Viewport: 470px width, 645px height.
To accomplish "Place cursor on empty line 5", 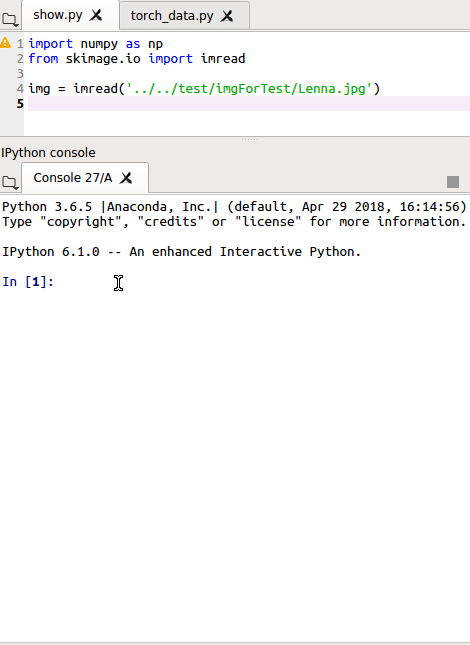I will point(248,104).
